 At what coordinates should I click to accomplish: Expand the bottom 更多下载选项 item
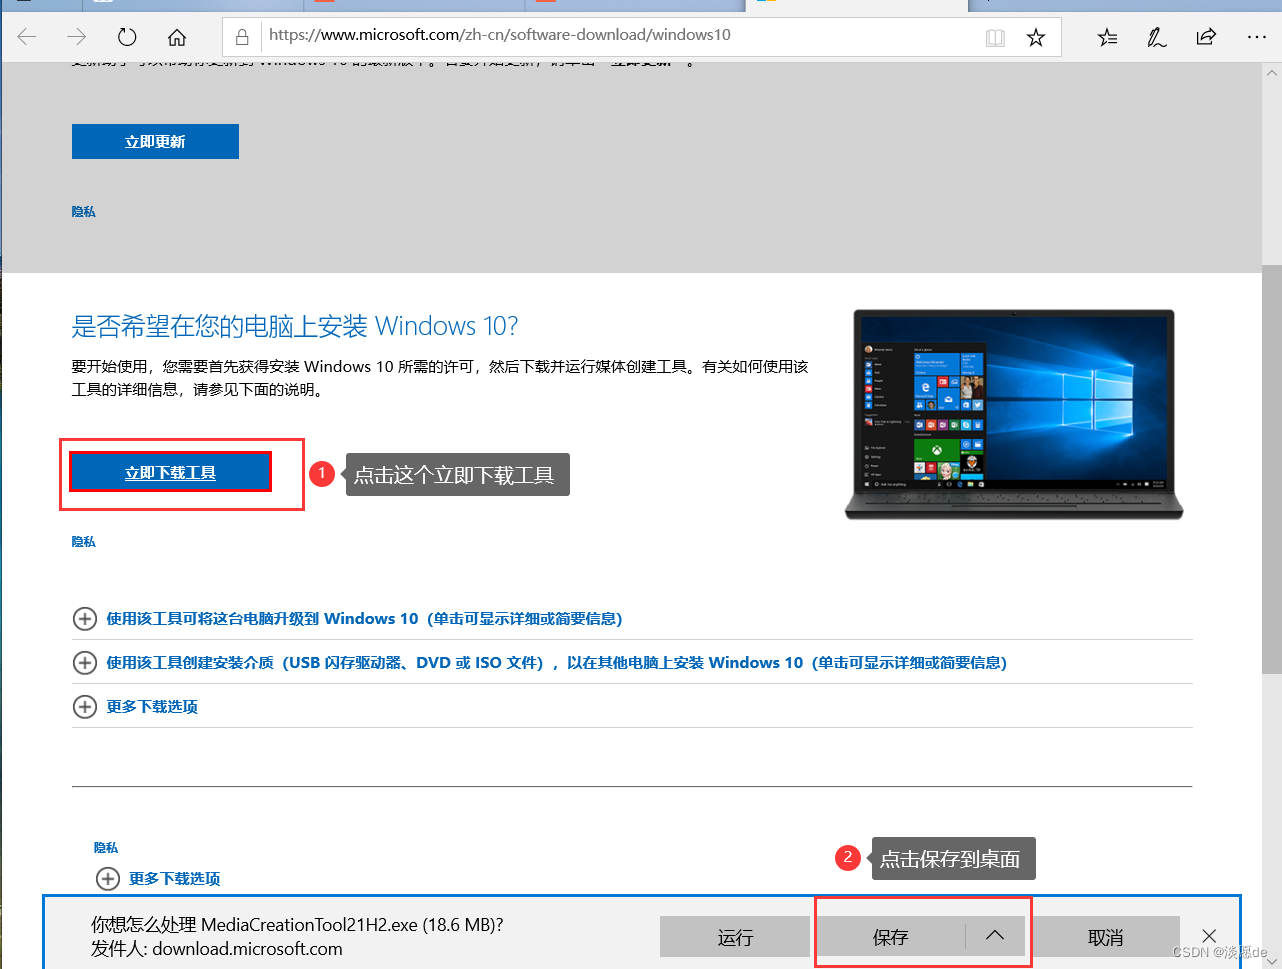pos(158,879)
